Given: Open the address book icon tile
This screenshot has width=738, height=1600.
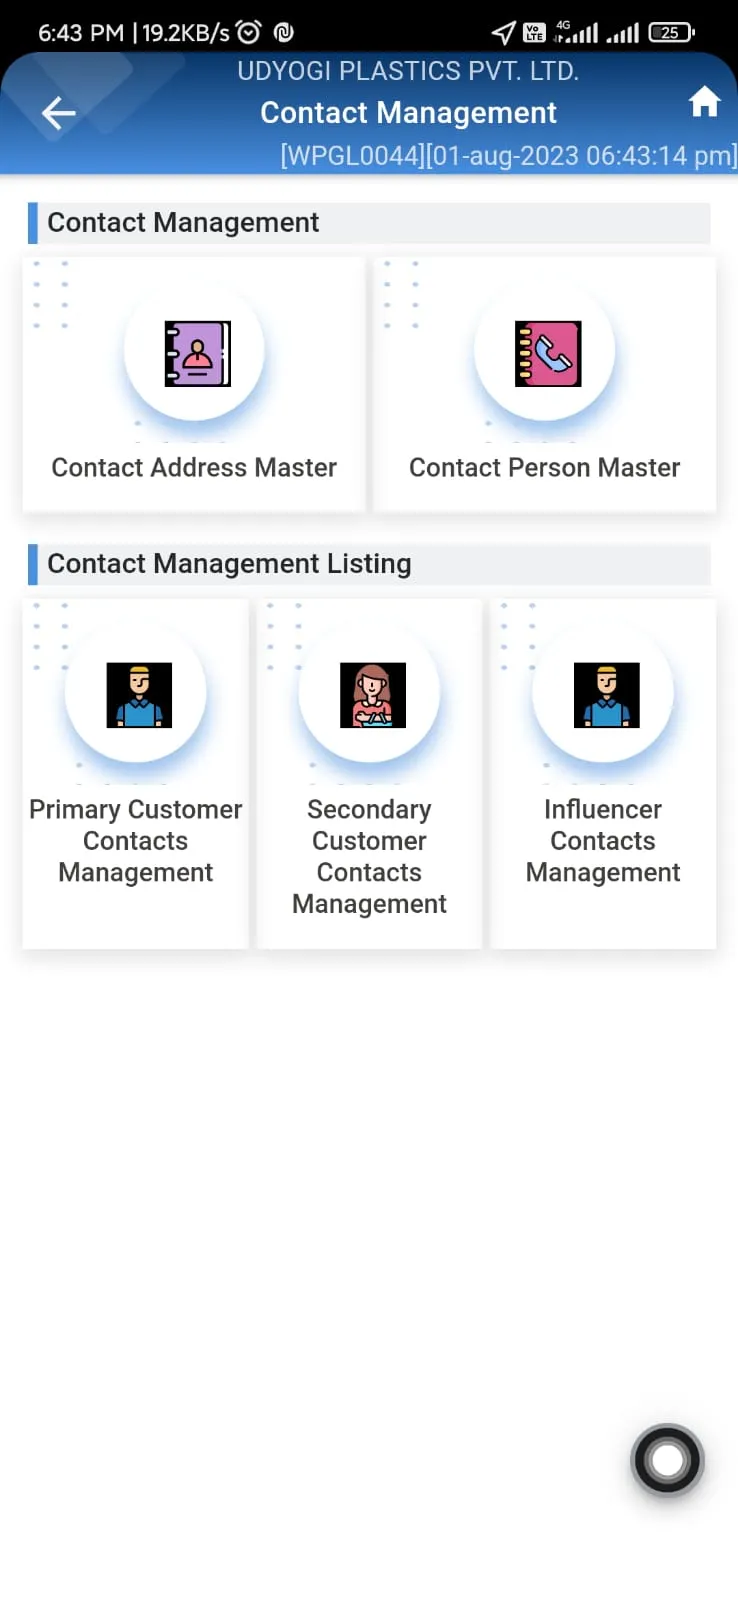Looking at the screenshot, I should [x=197, y=353].
